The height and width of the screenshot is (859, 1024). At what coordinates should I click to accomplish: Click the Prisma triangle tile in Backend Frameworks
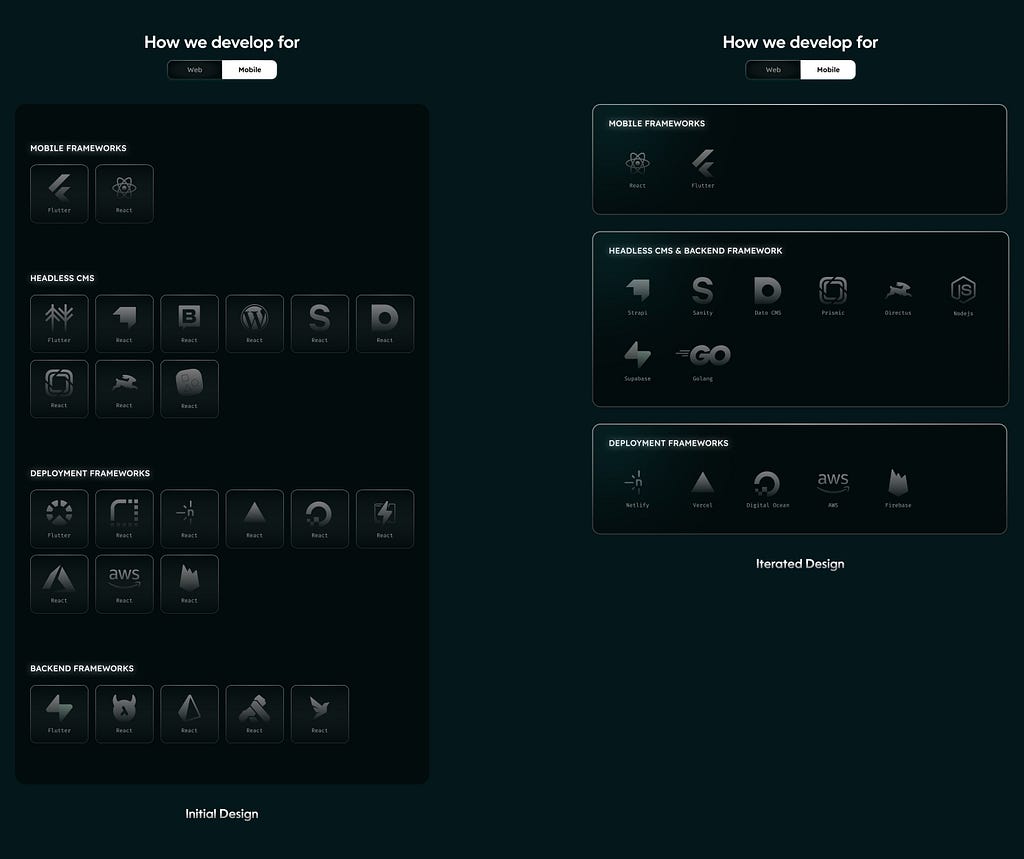tap(189, 714)
